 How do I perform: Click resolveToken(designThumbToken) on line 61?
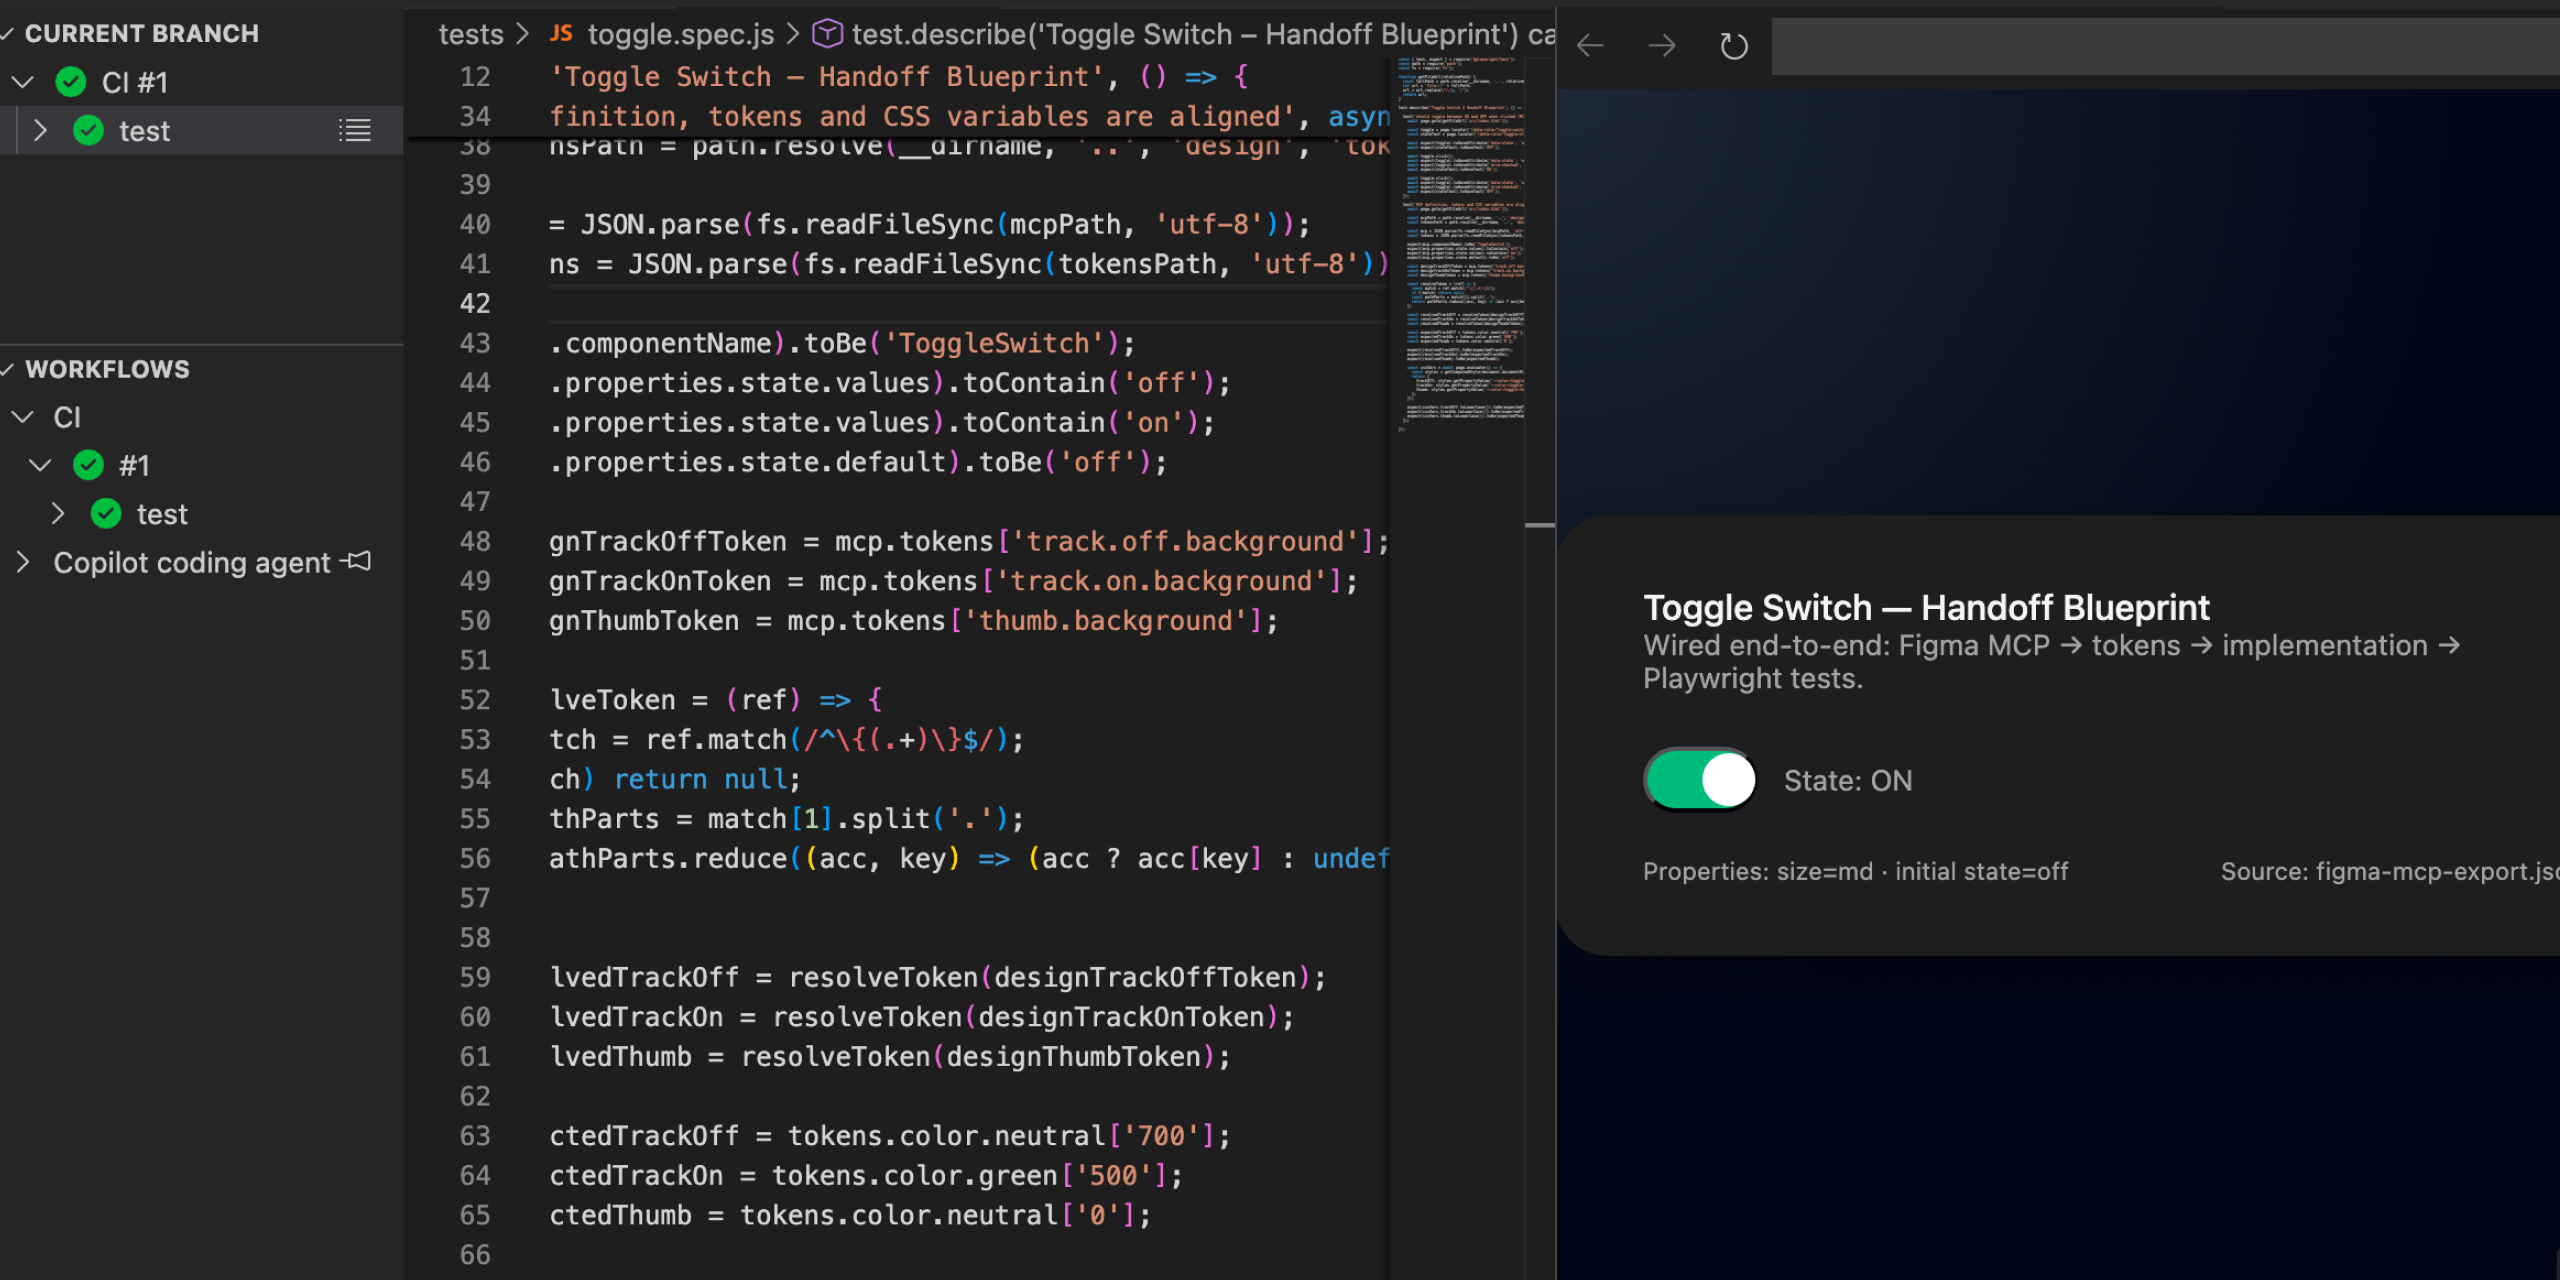click(x=978, y=1057)
